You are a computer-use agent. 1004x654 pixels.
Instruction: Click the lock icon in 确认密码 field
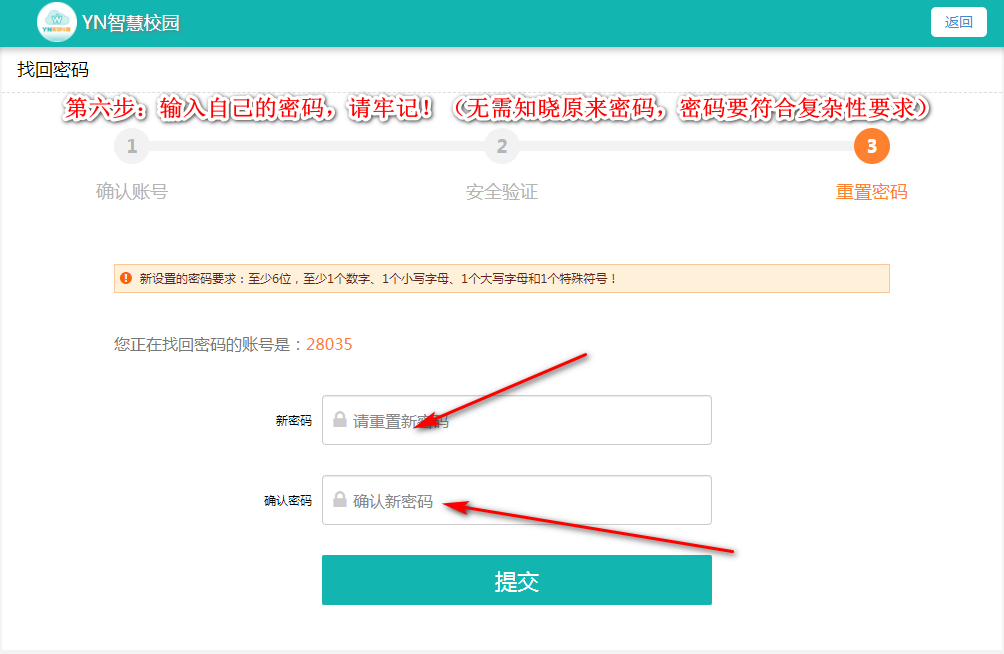coord(340,500)
